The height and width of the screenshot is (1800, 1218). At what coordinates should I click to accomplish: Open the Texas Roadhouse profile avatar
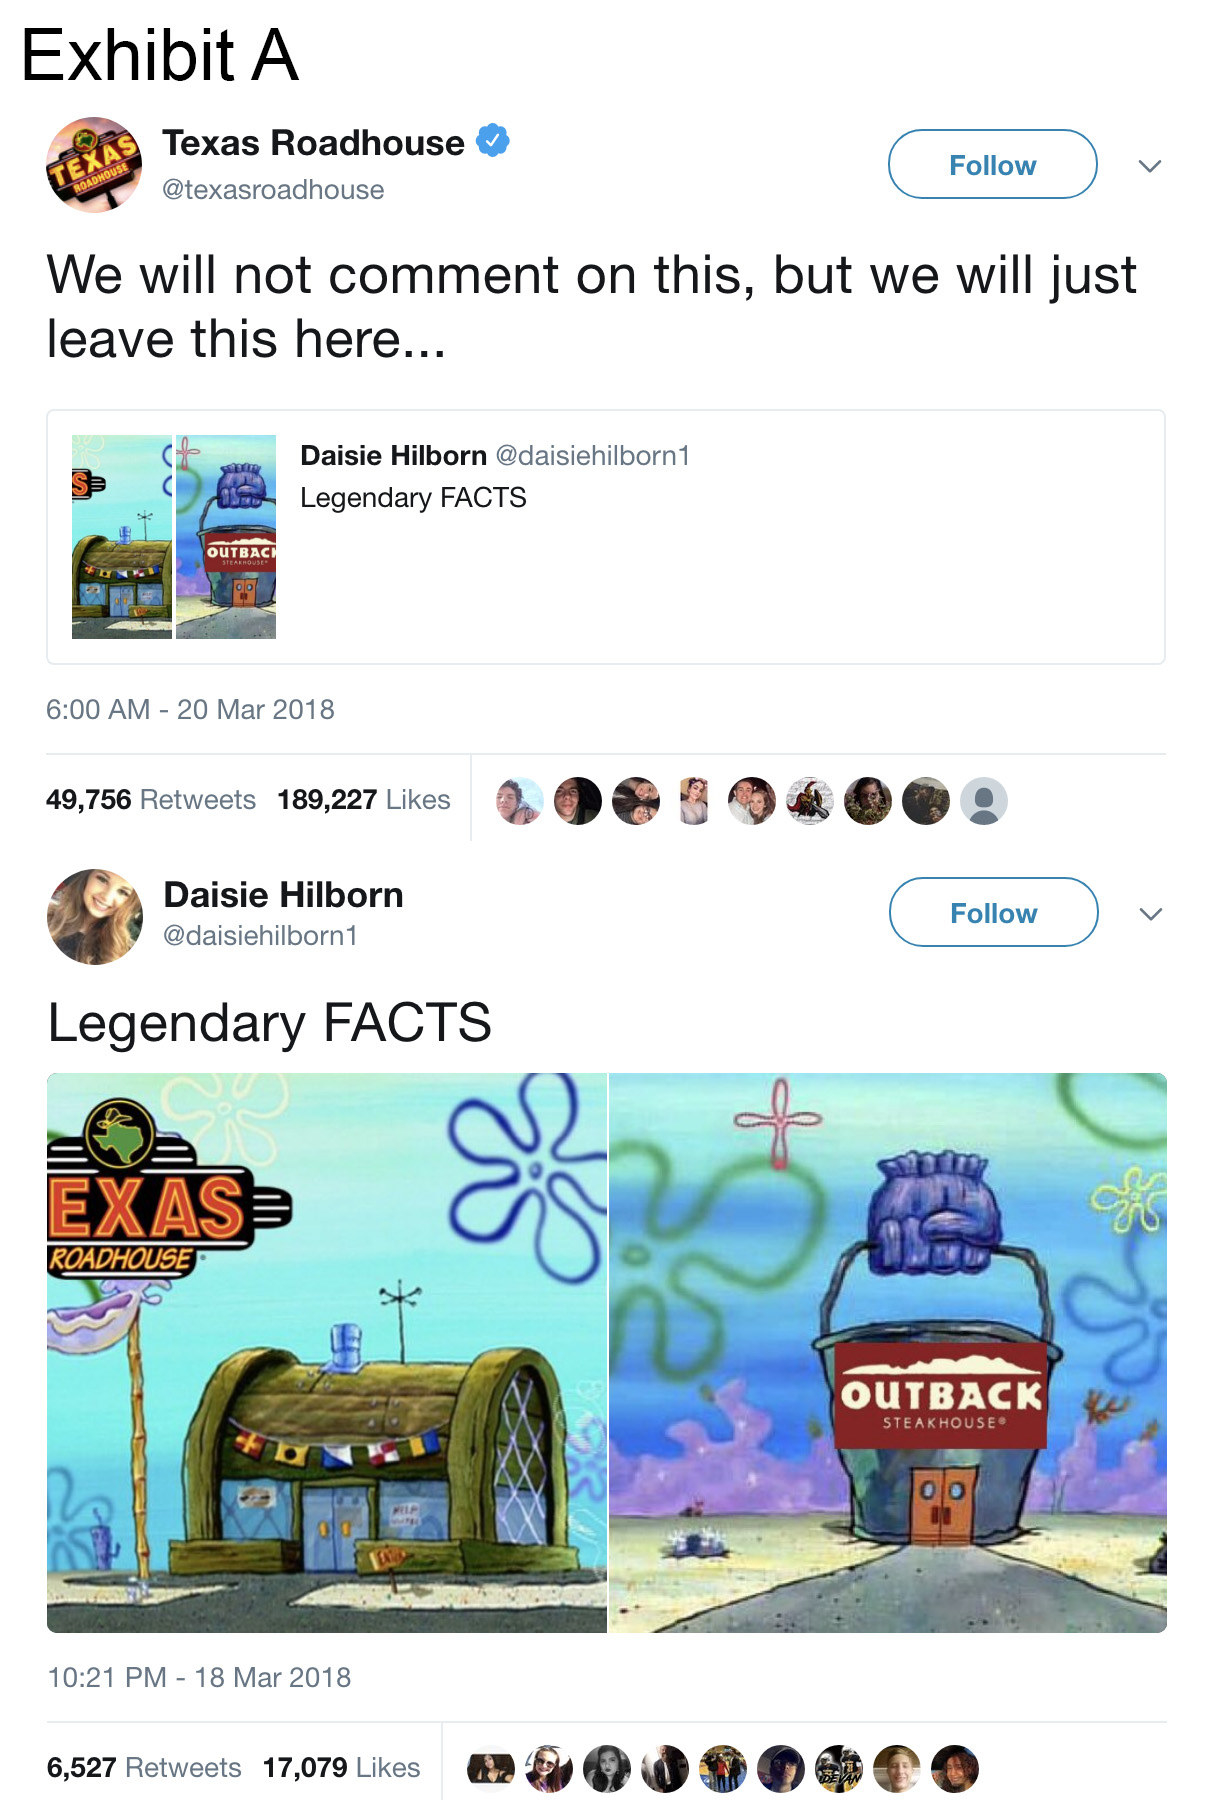tap(94, 165)
